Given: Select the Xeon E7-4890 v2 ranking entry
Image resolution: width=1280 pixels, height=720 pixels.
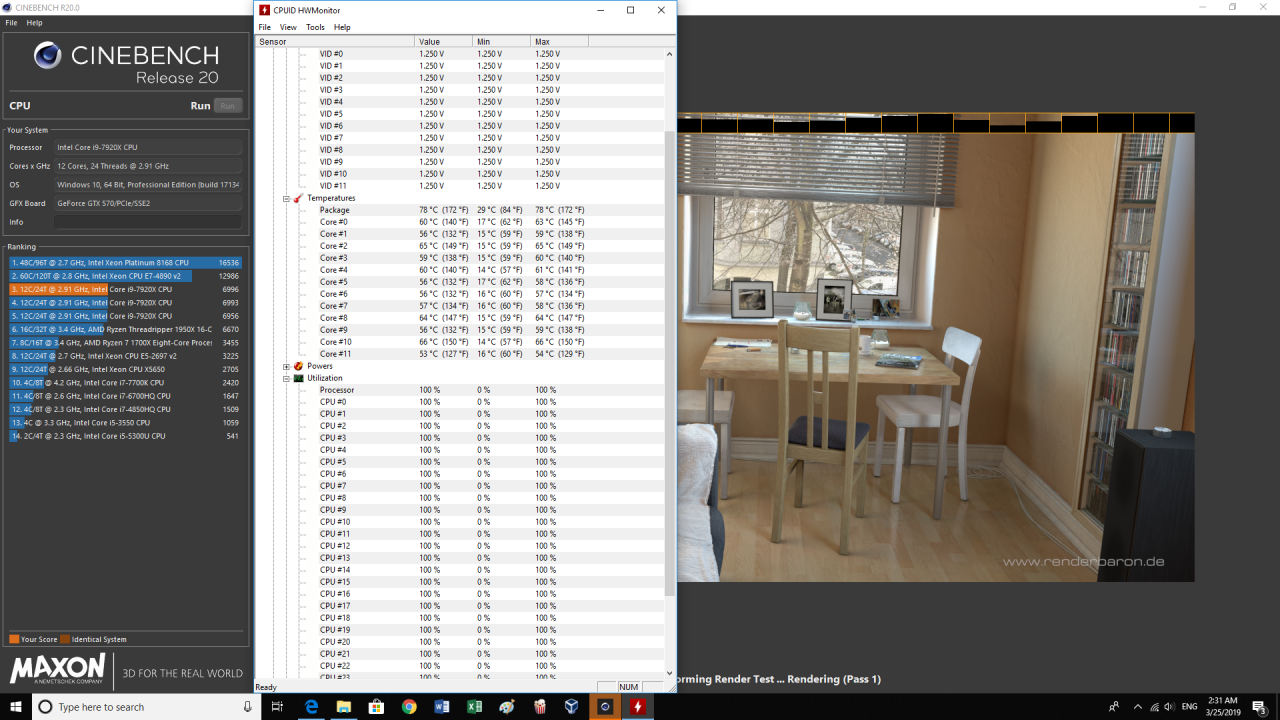Looking at the screenshot, I should tap(125, 276).
